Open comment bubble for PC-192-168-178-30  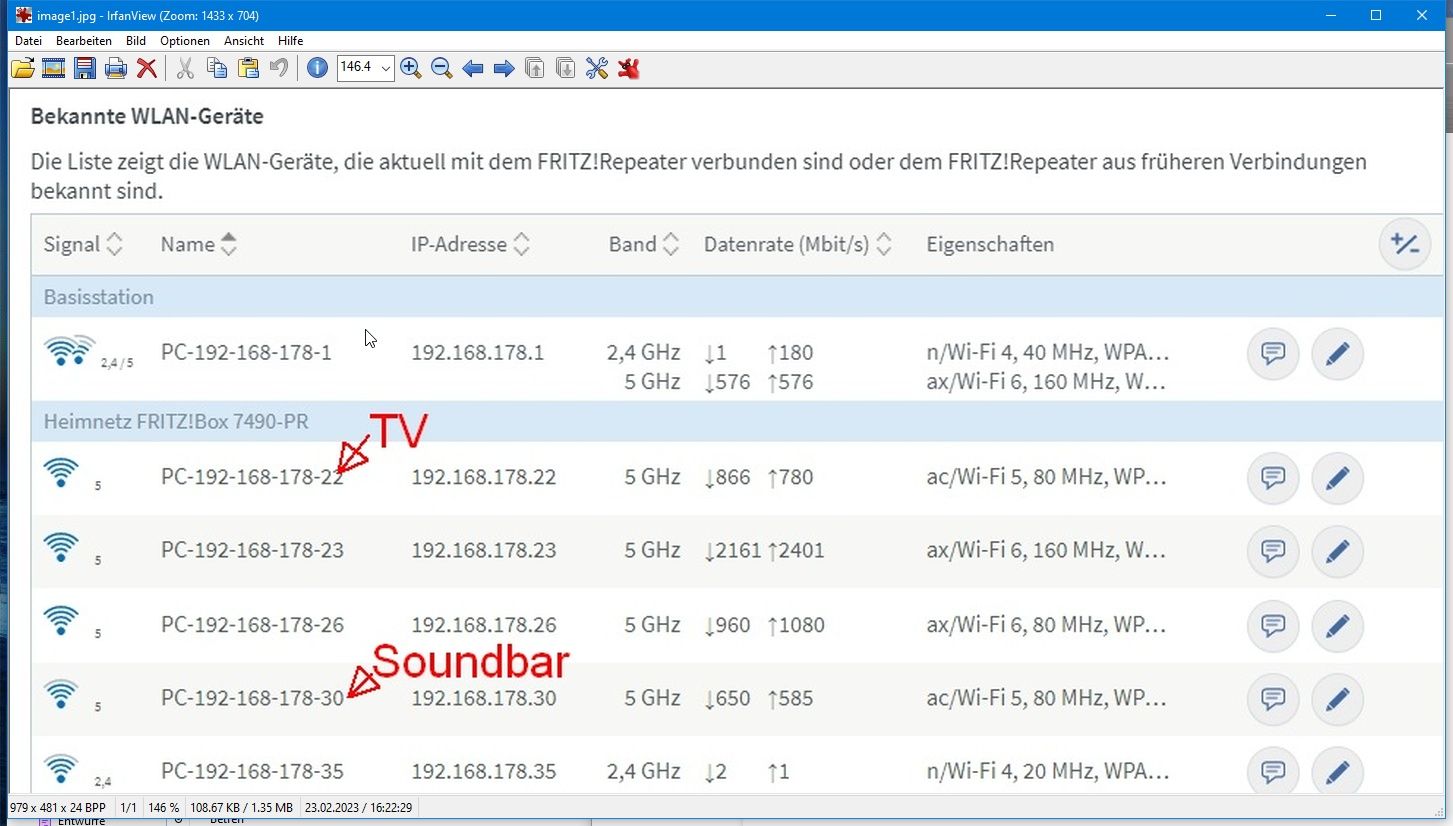click(x=1273, y=699)
